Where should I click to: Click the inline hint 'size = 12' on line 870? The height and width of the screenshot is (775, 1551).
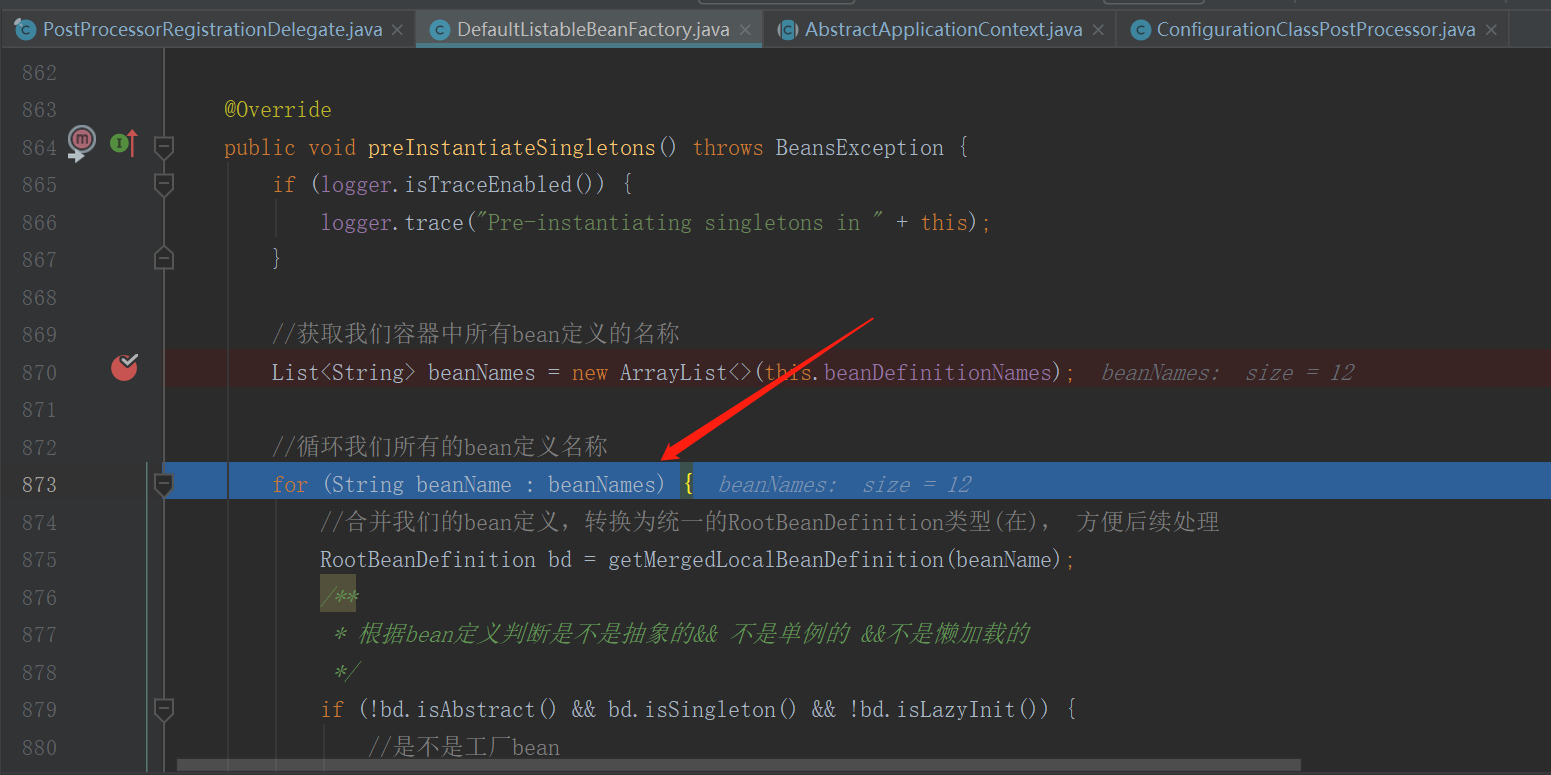tap(1299, 373)
